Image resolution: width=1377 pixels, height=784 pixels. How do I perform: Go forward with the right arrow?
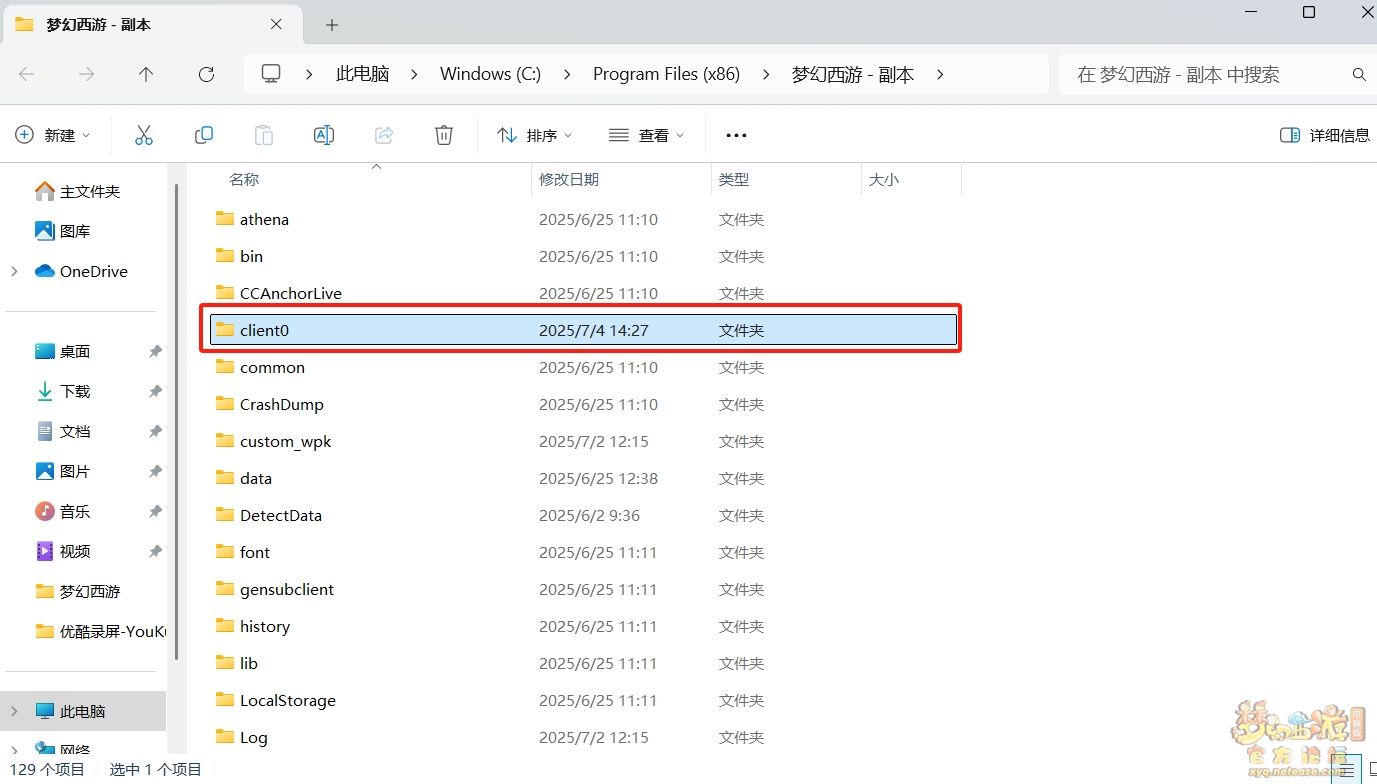point(87,74)
